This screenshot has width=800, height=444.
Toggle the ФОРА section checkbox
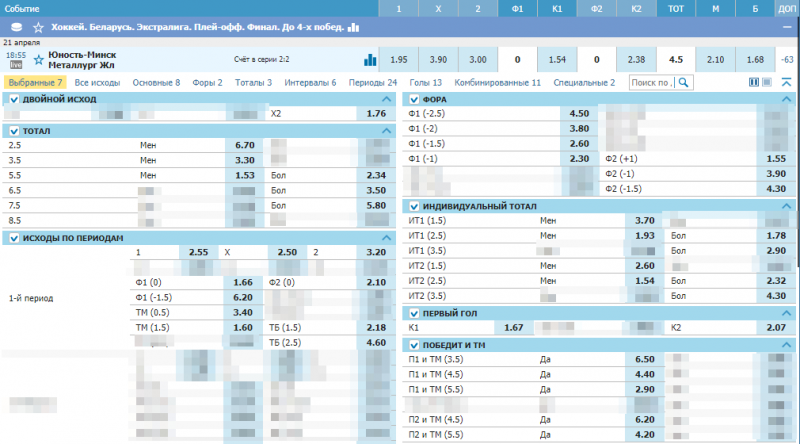414,99
